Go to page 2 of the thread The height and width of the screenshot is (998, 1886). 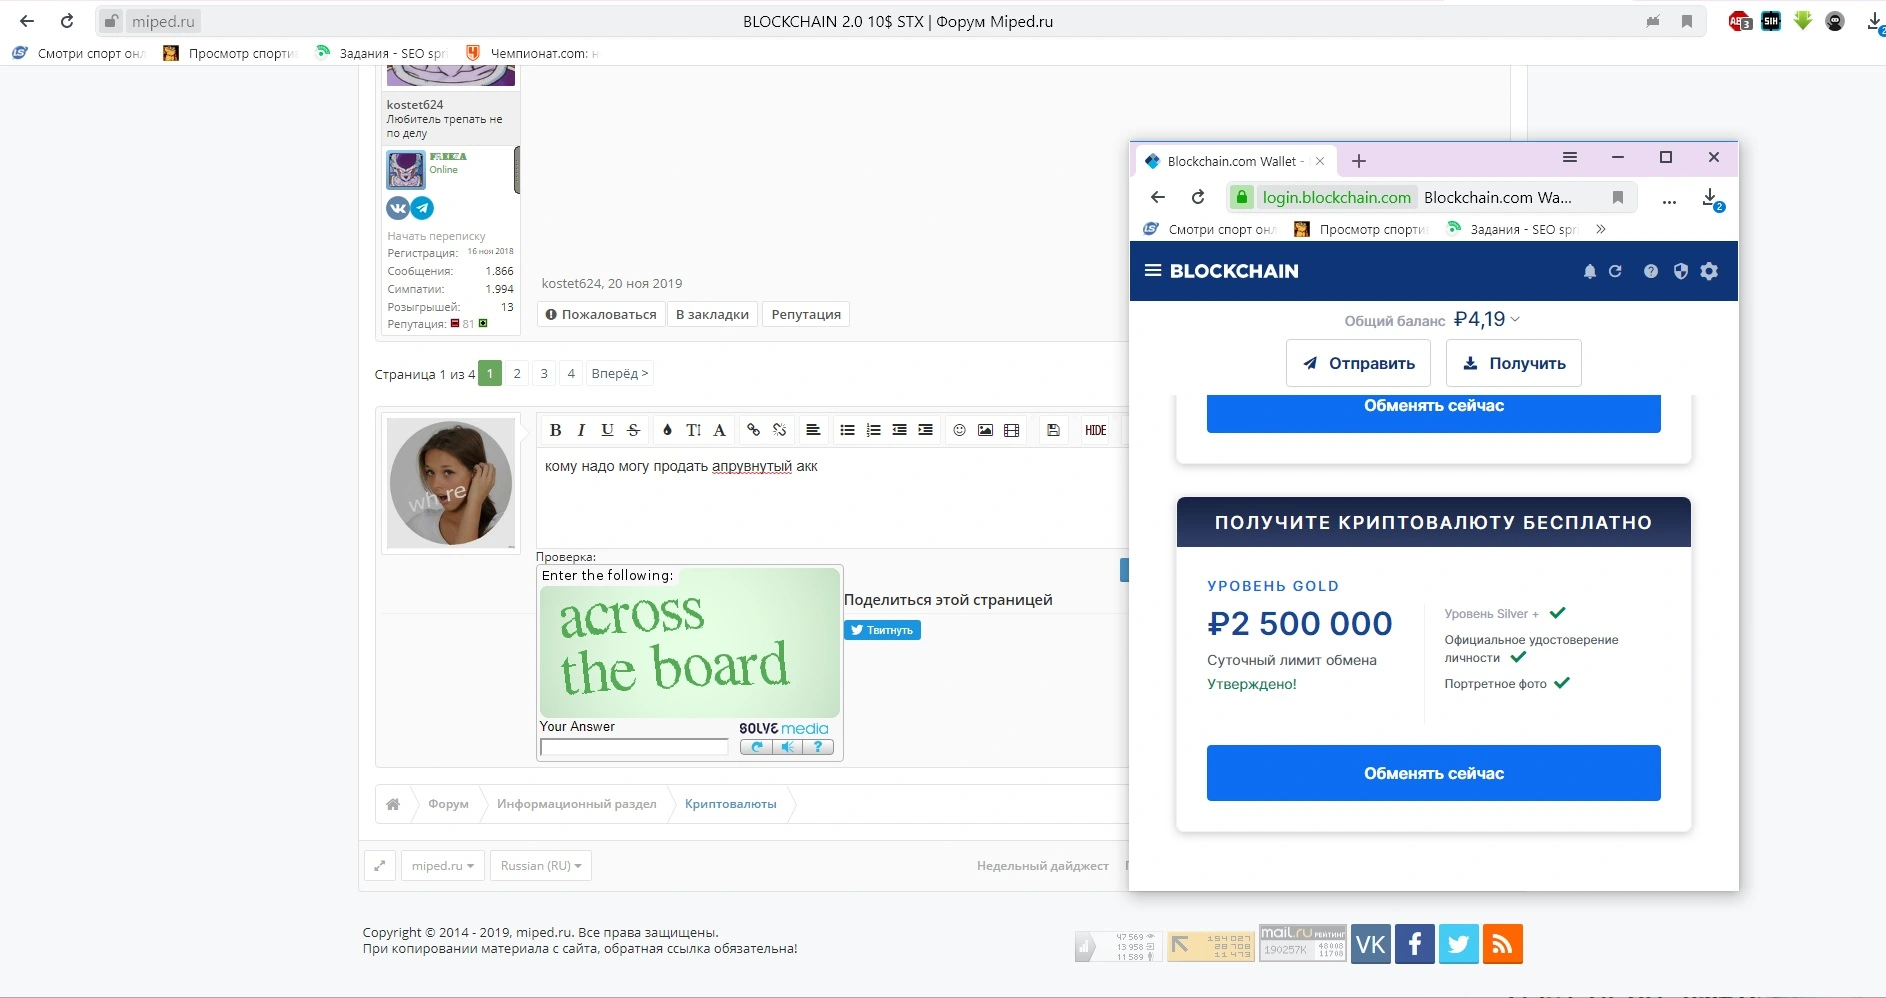517,373
